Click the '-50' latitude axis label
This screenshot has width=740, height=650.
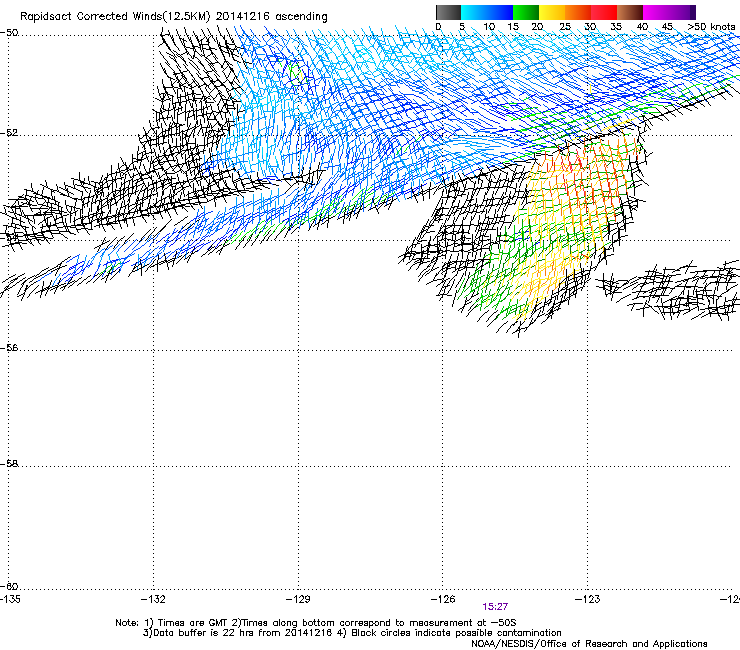tap(9, 33)
